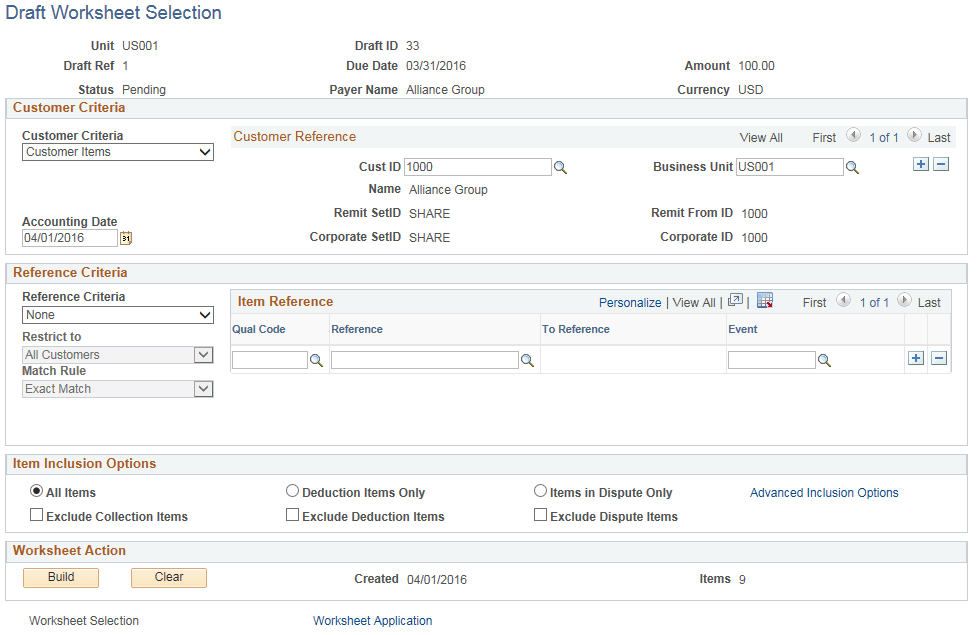Open the Qual Code lookup magnifier

tap(317, 360)
